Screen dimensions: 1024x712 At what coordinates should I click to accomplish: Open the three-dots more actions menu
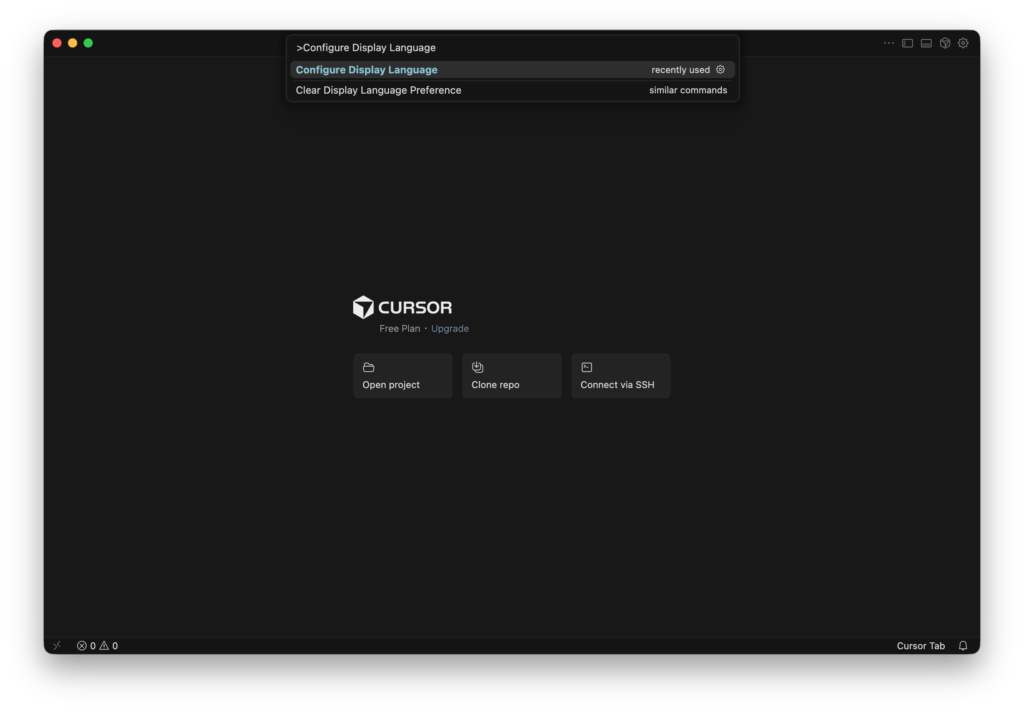(888, 43)
